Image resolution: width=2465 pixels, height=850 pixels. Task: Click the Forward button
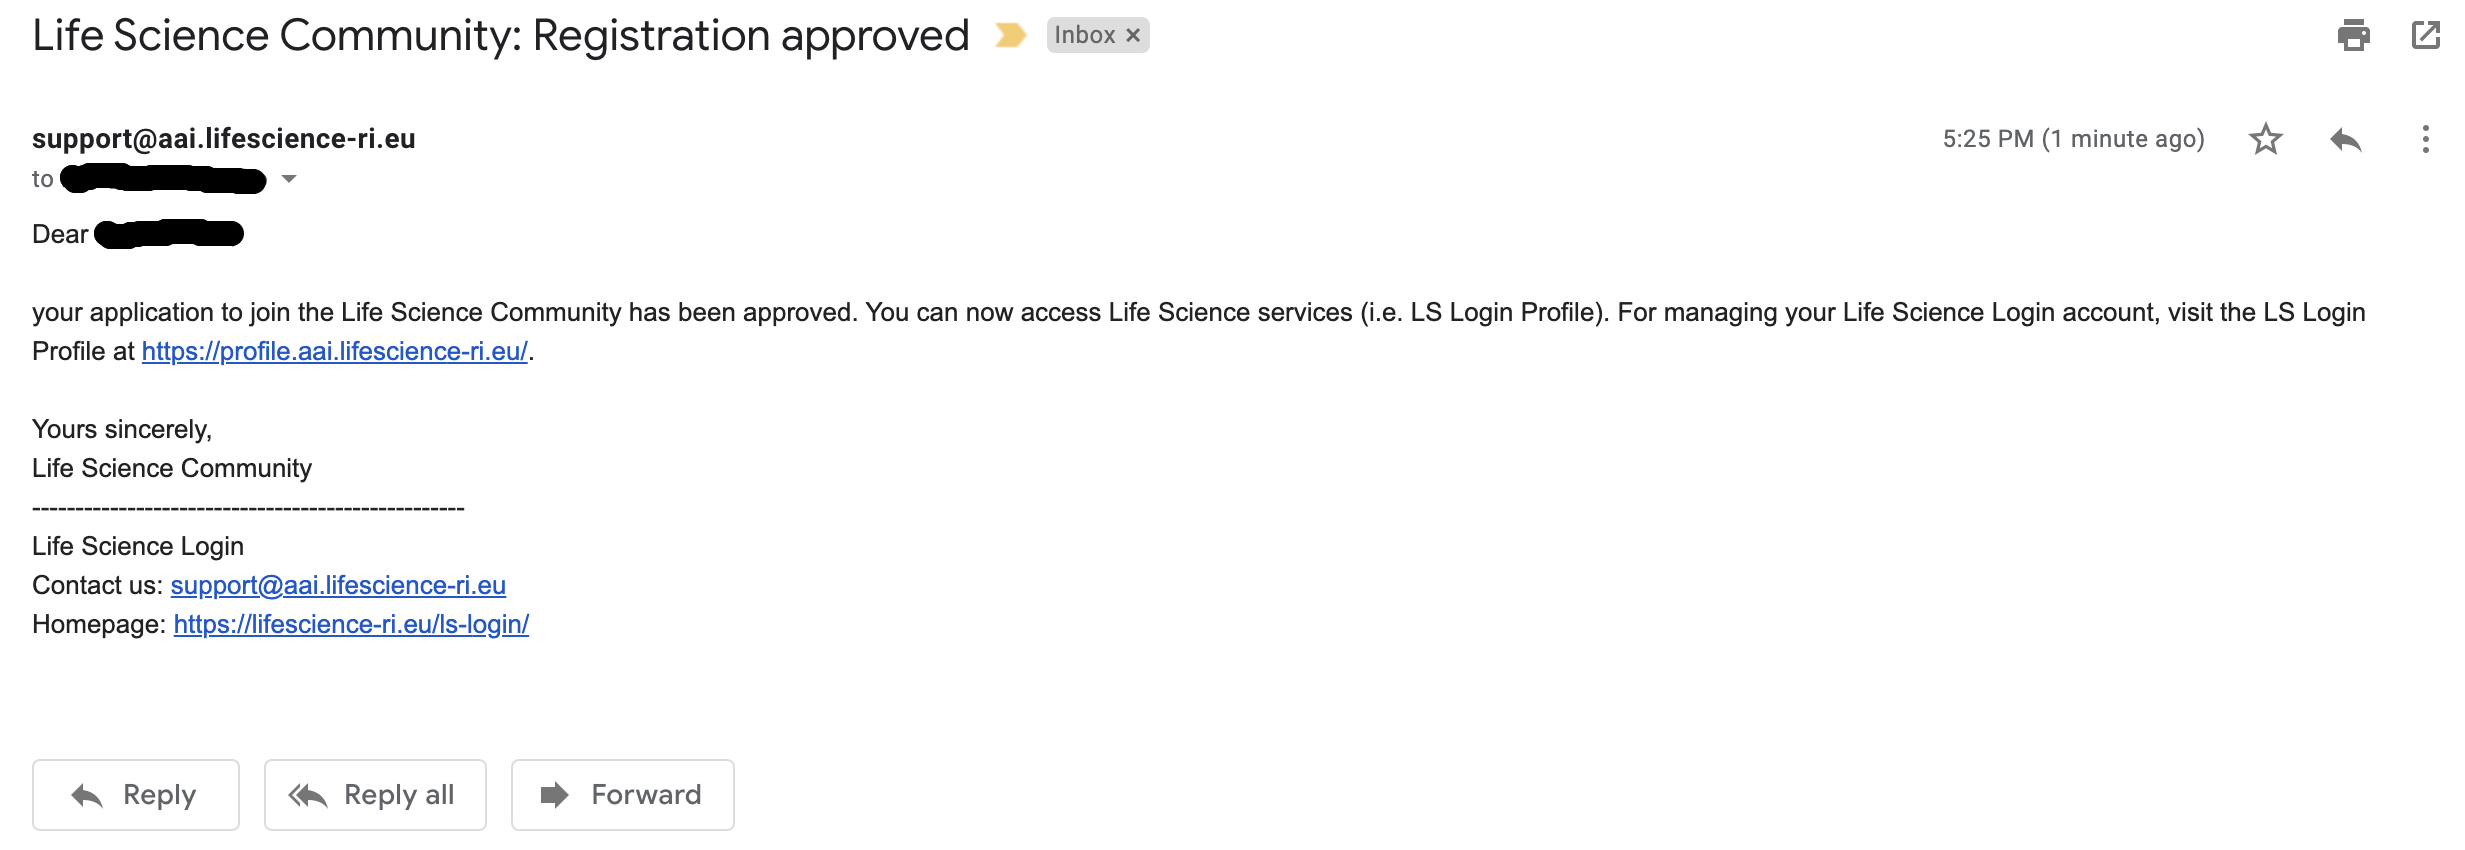click(x=623, y=795)
